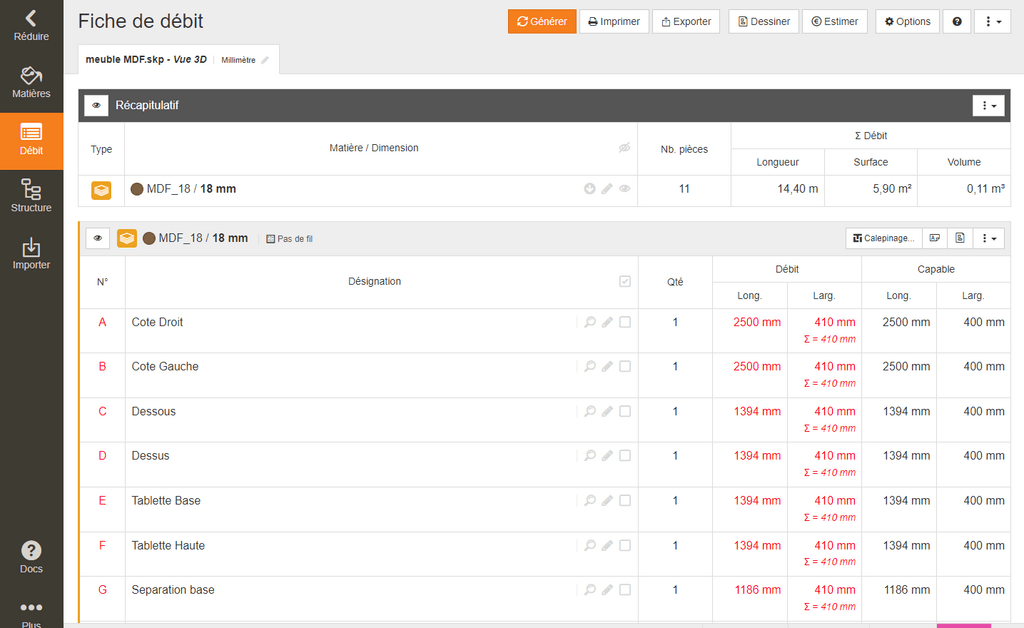The height and width of the screenshot is (628, 1024).
Task: Click the magnifier icon on Cote Droit row
Action: (x=590, y=322)
